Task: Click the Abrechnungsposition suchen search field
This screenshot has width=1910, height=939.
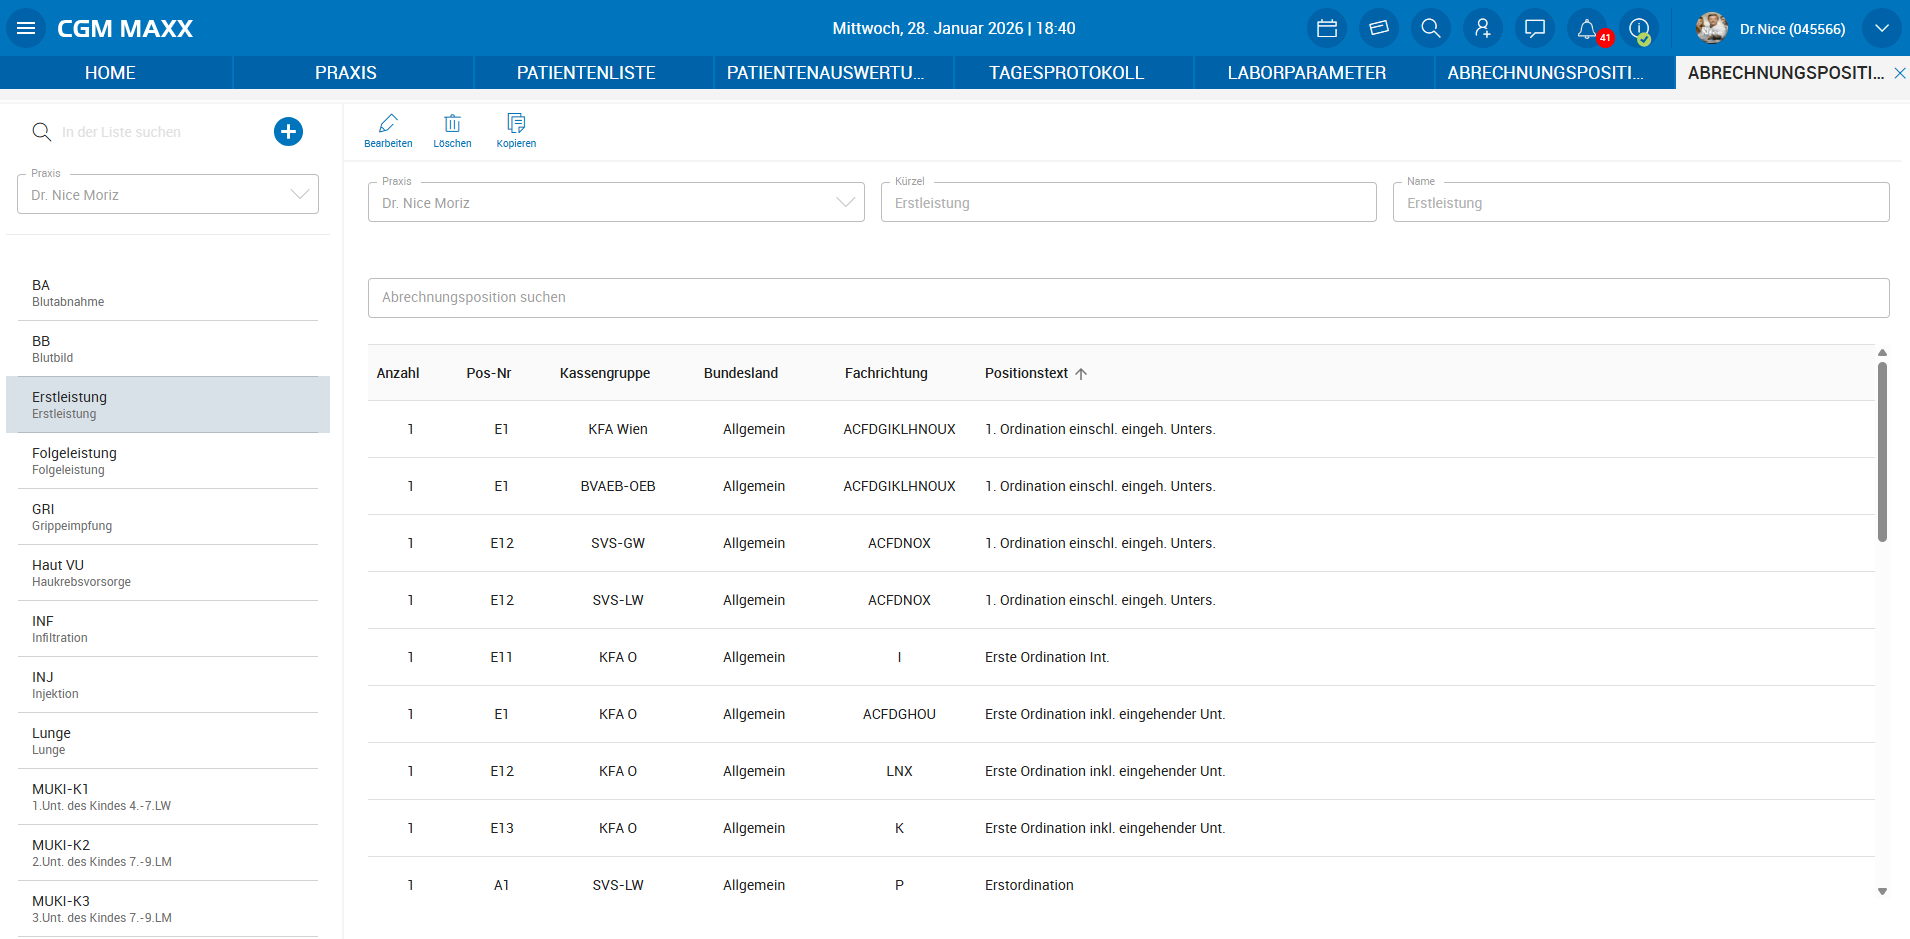Action: (x=1128, y=298)
